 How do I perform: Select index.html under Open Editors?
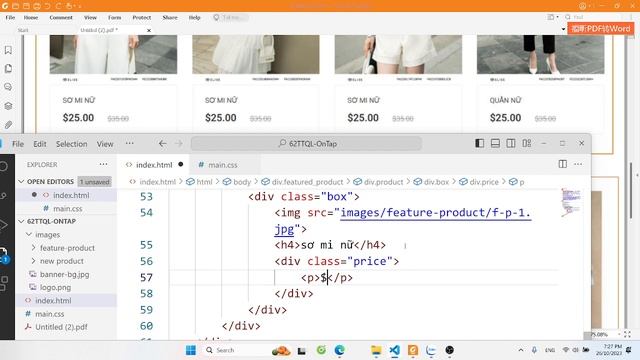tap(71, 195)
